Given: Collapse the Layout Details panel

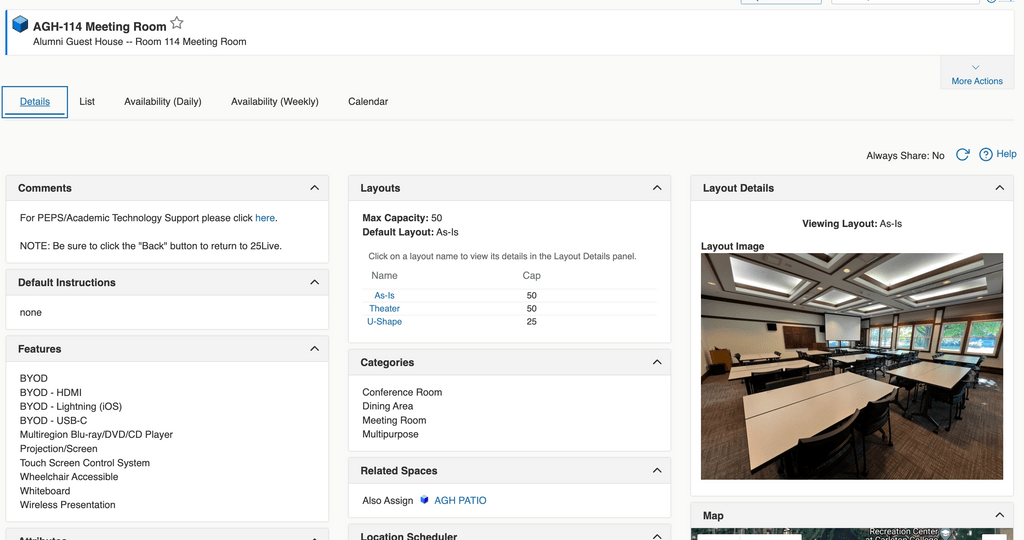Looking at the screenshot, I should [999, 188].
